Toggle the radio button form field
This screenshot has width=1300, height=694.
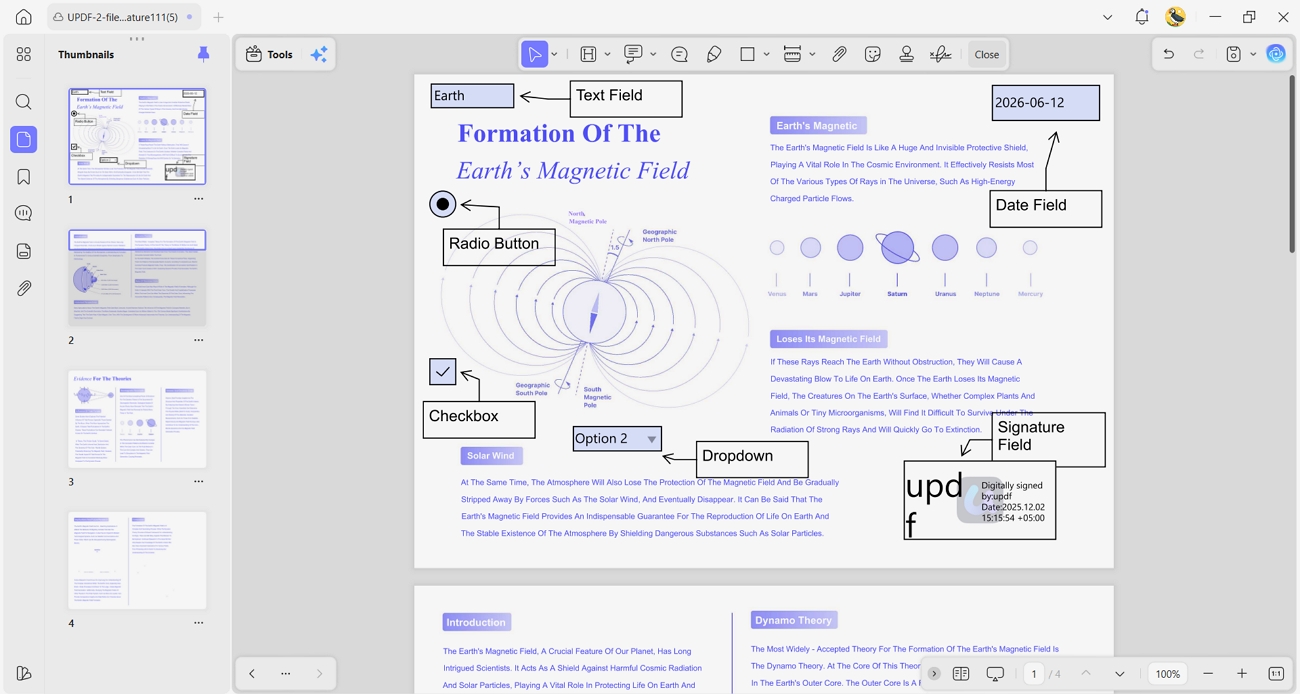(x=442, y=204)
